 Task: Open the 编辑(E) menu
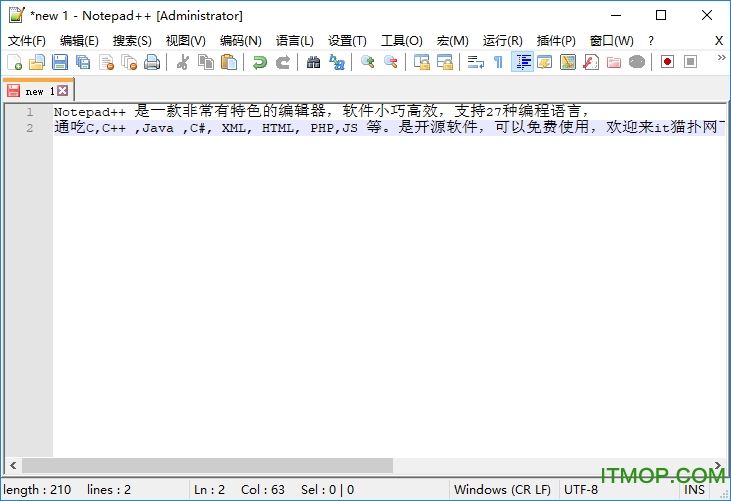pyautogui.click(x=79, y=41)
